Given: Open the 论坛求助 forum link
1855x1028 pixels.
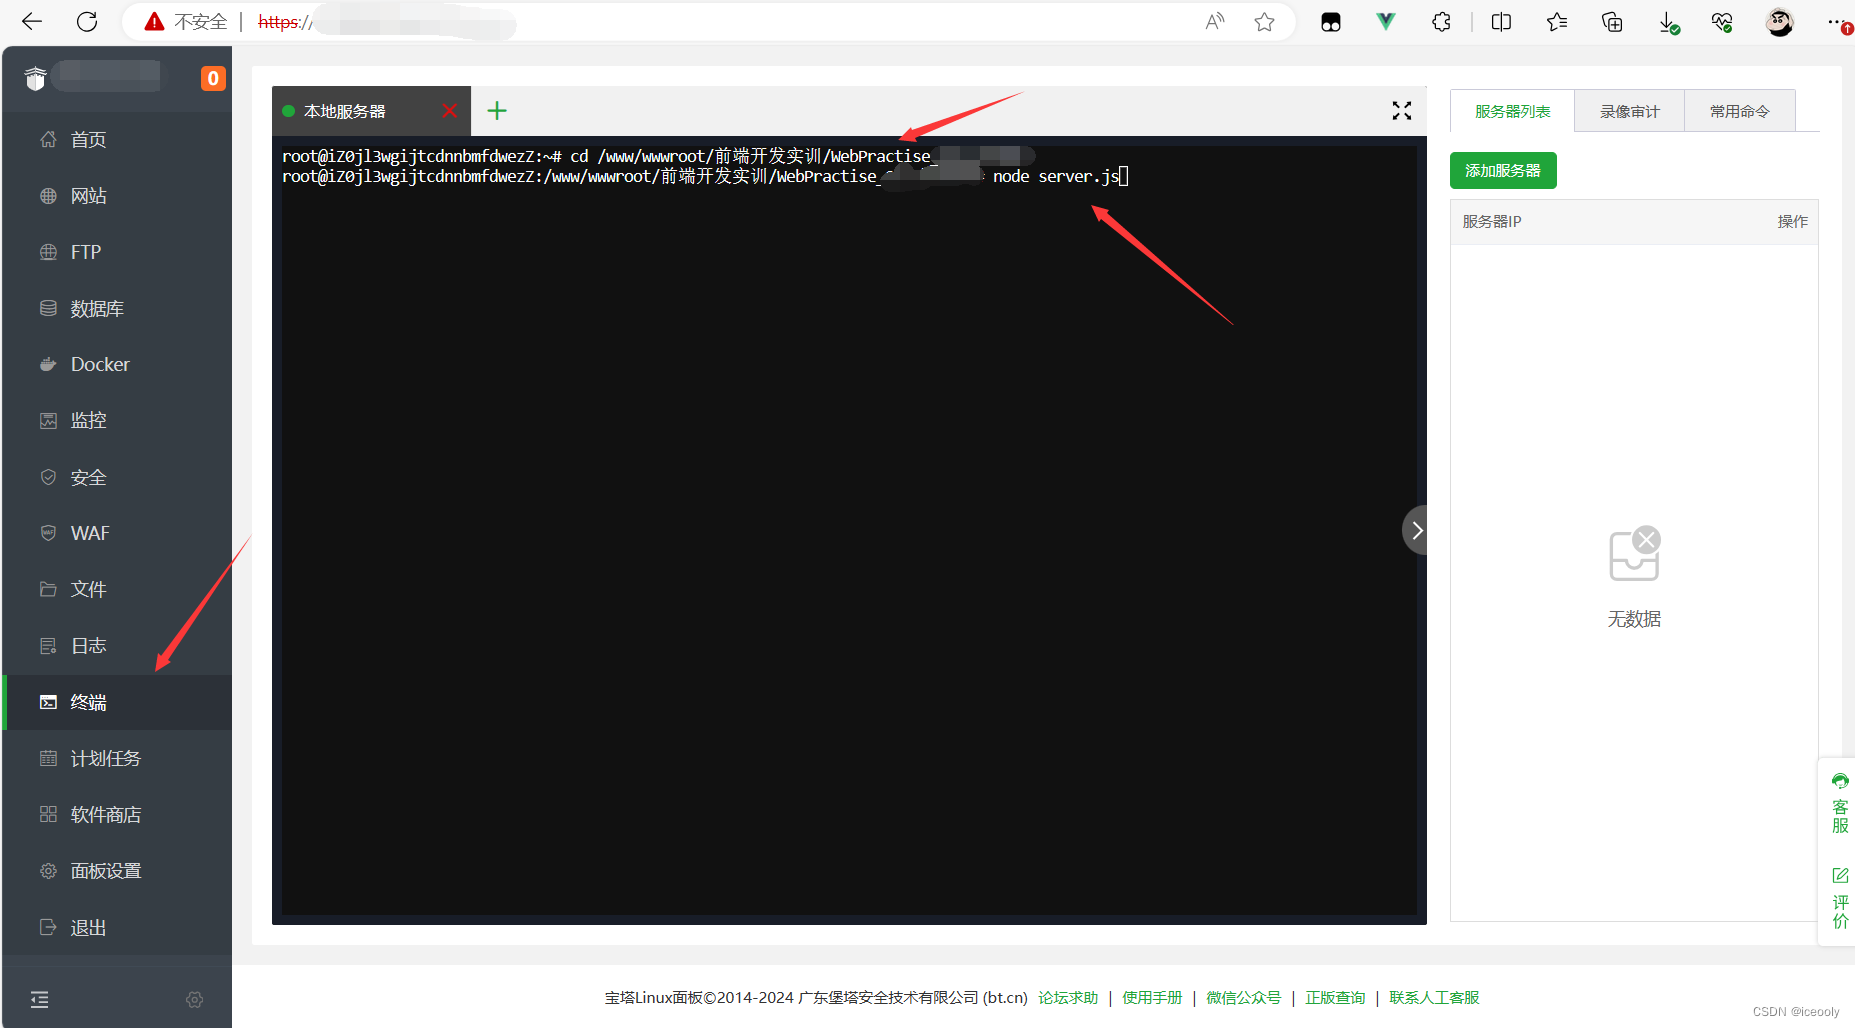Looking at the screenshot, I should [x=1068, y=998].
